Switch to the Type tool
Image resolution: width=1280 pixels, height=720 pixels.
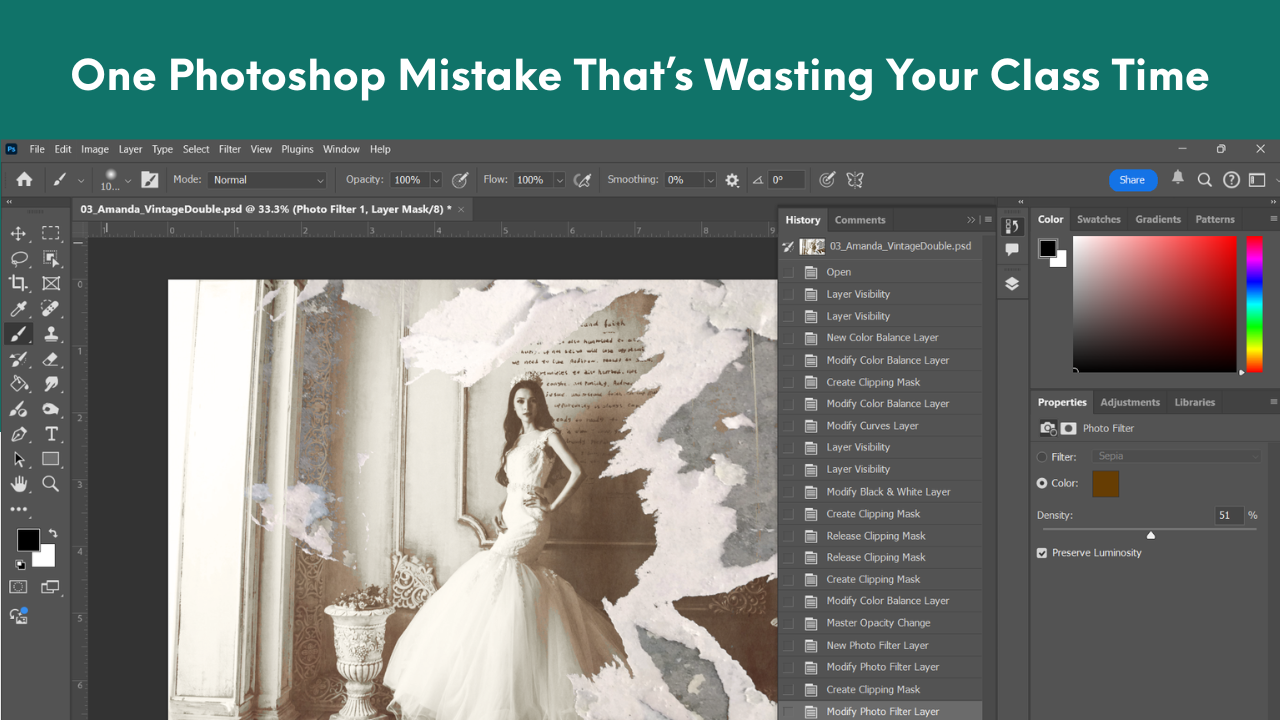tap(49, 434)
